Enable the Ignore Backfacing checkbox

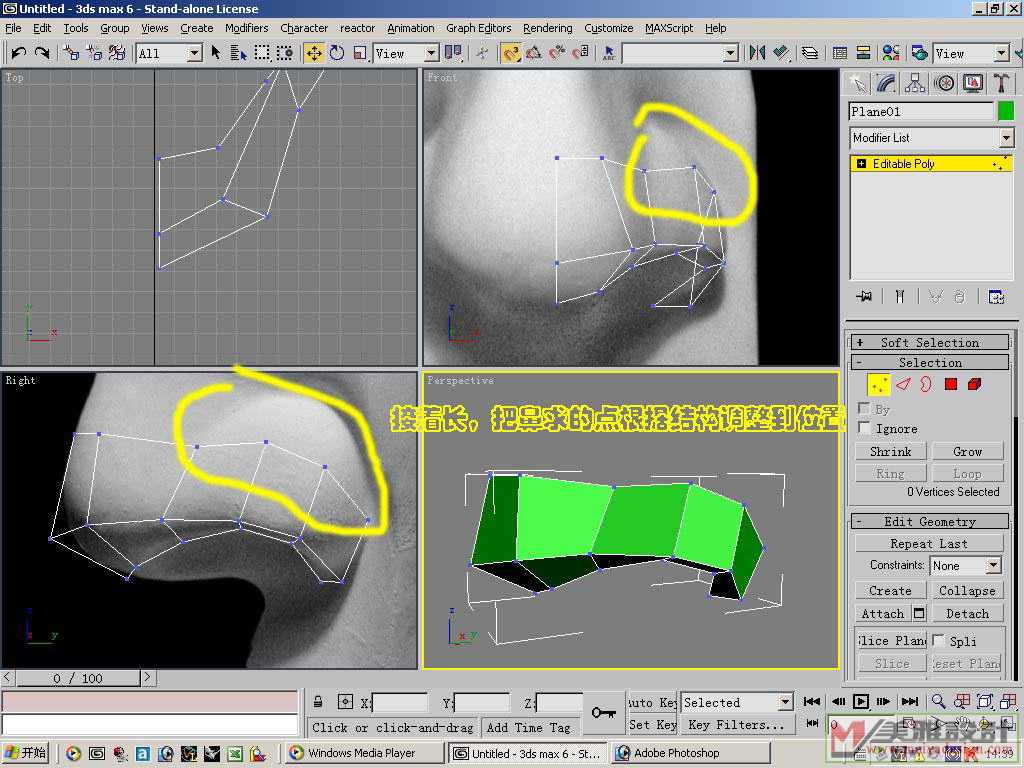coord(865,428)
